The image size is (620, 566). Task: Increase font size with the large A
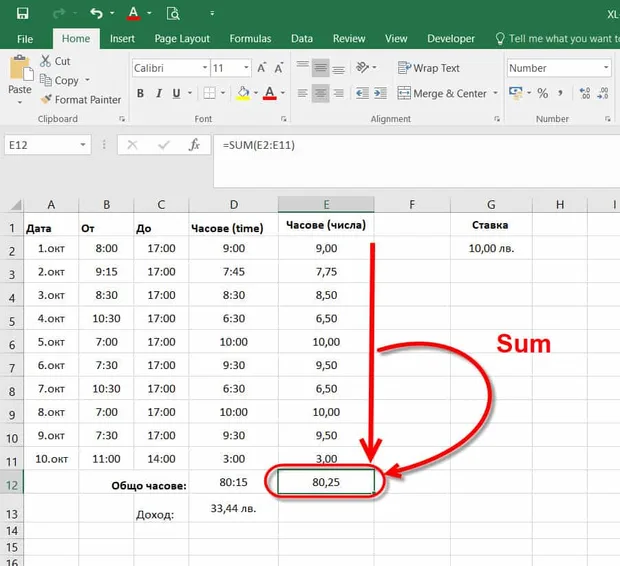coord(261,68)
